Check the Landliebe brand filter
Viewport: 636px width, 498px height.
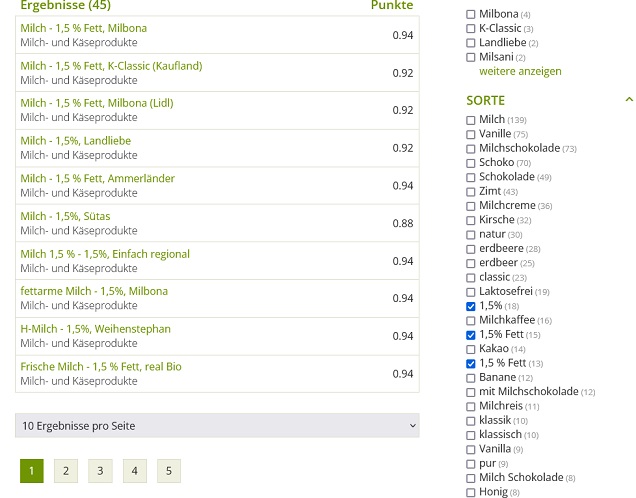coord(471,43)
